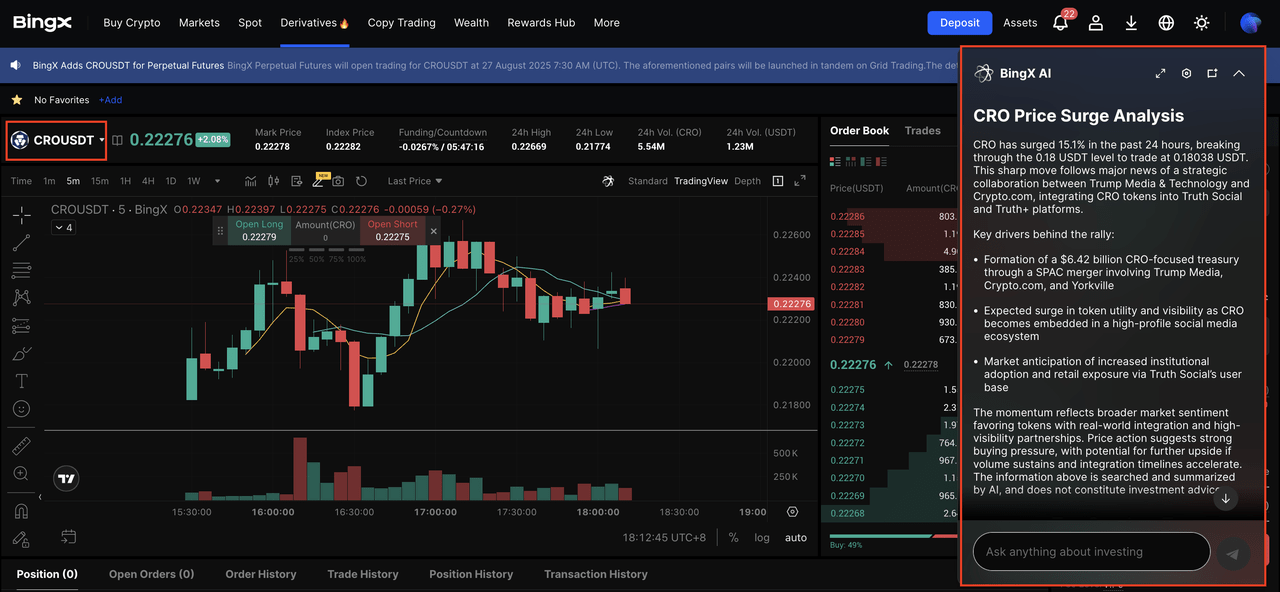Open the profile avatar
Image resolution: width=1280 pixels, height=592 pixels.
click(1250, 23)
